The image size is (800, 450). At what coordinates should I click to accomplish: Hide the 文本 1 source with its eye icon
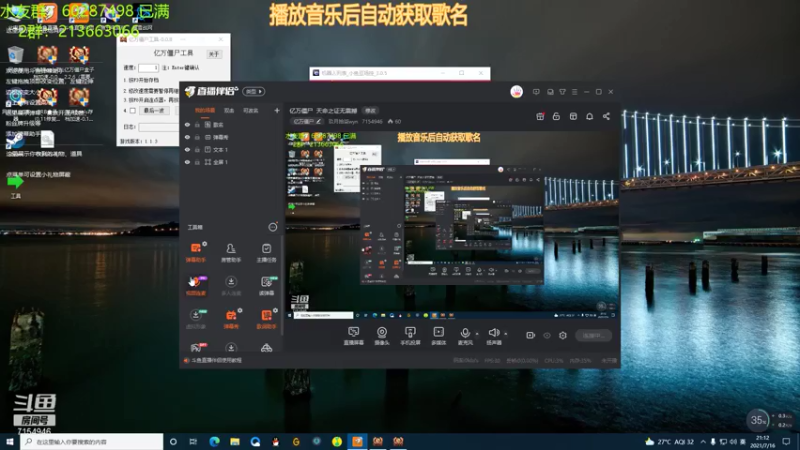click(x=187, y=149)
